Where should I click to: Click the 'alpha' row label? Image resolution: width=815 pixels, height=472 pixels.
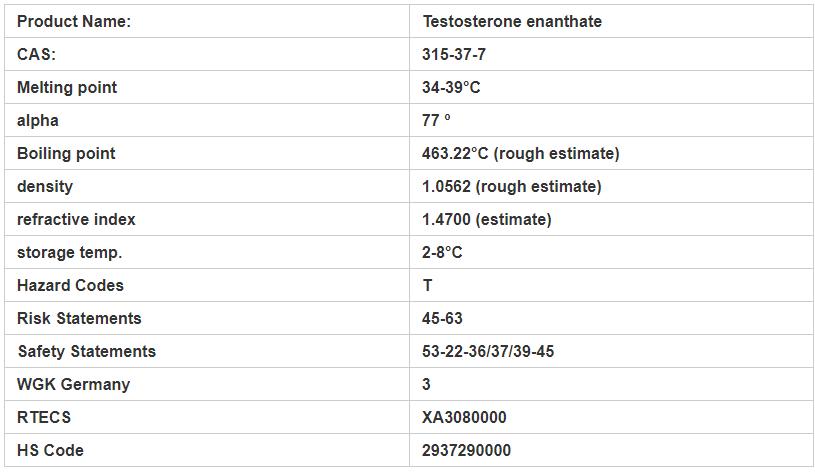click(38, 120)
